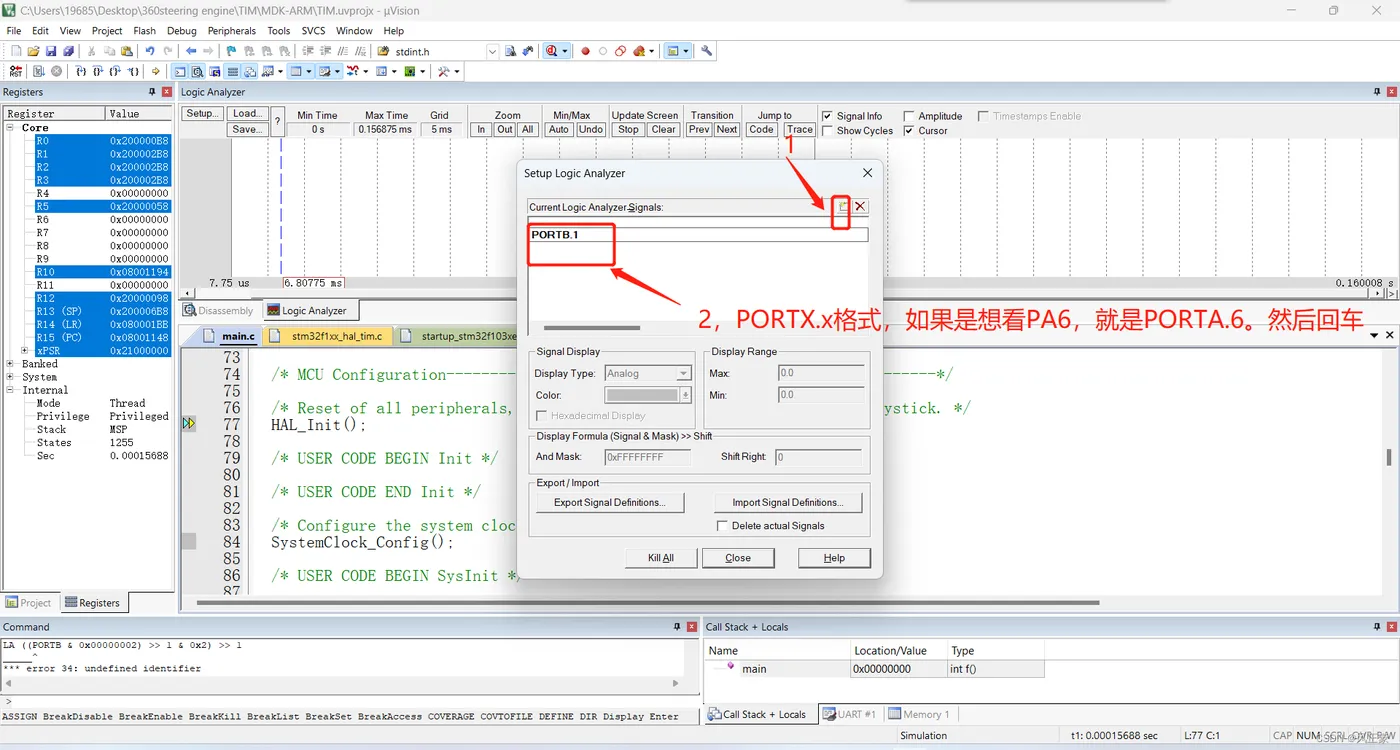Screen dimensions: 1400x750
Task: Enable the Show Cycles checkbox
Action: [x=827, y=131]
